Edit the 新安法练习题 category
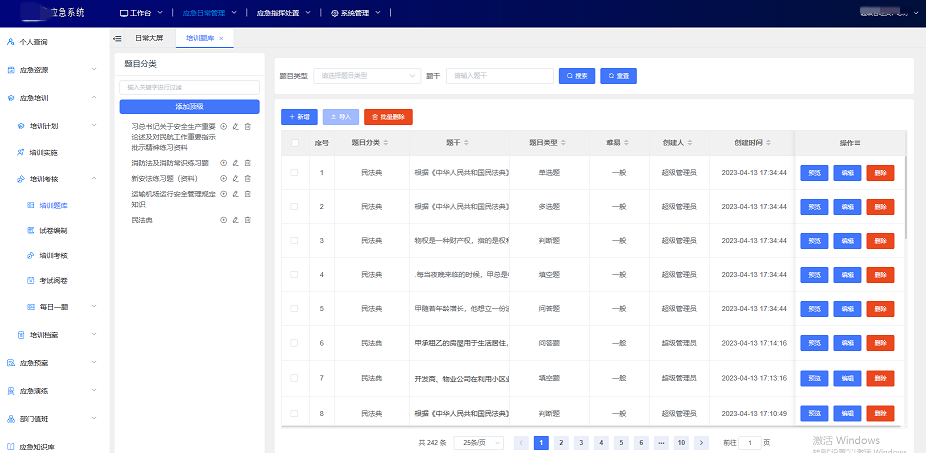Image resolution: width=926 pixels, height=453 pixels. pos(236,178)
